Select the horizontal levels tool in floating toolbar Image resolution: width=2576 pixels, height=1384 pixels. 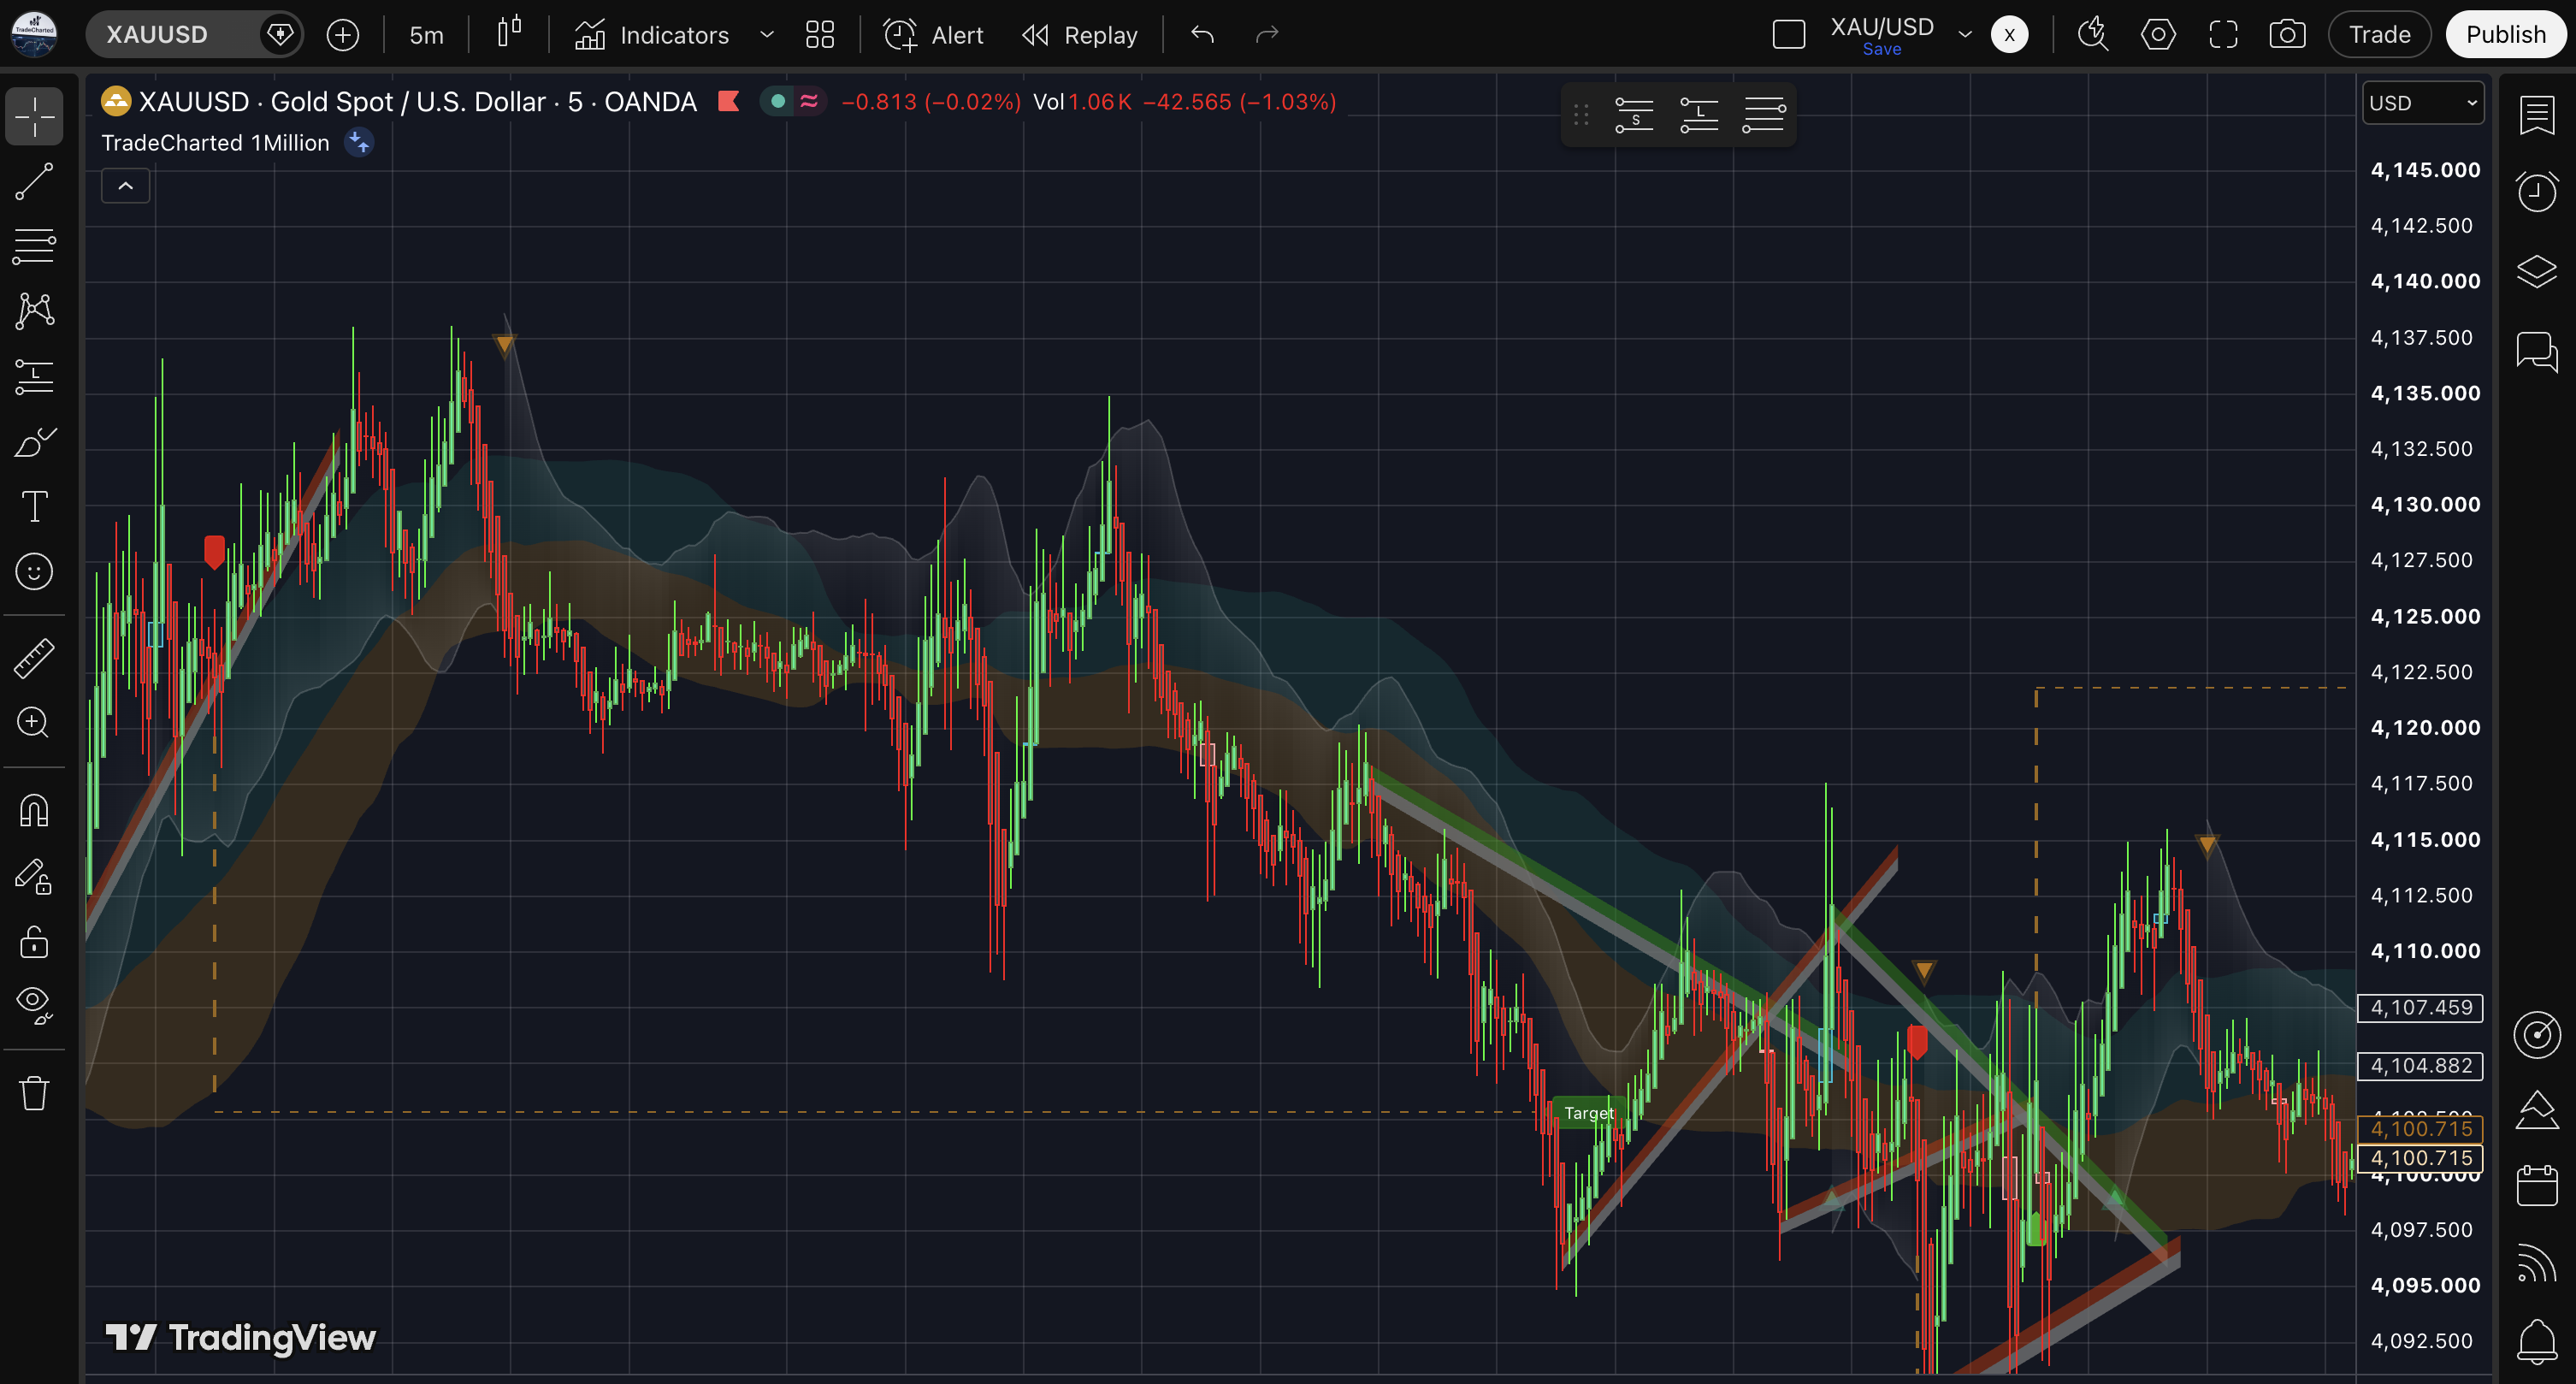(x=1764, y=116)
